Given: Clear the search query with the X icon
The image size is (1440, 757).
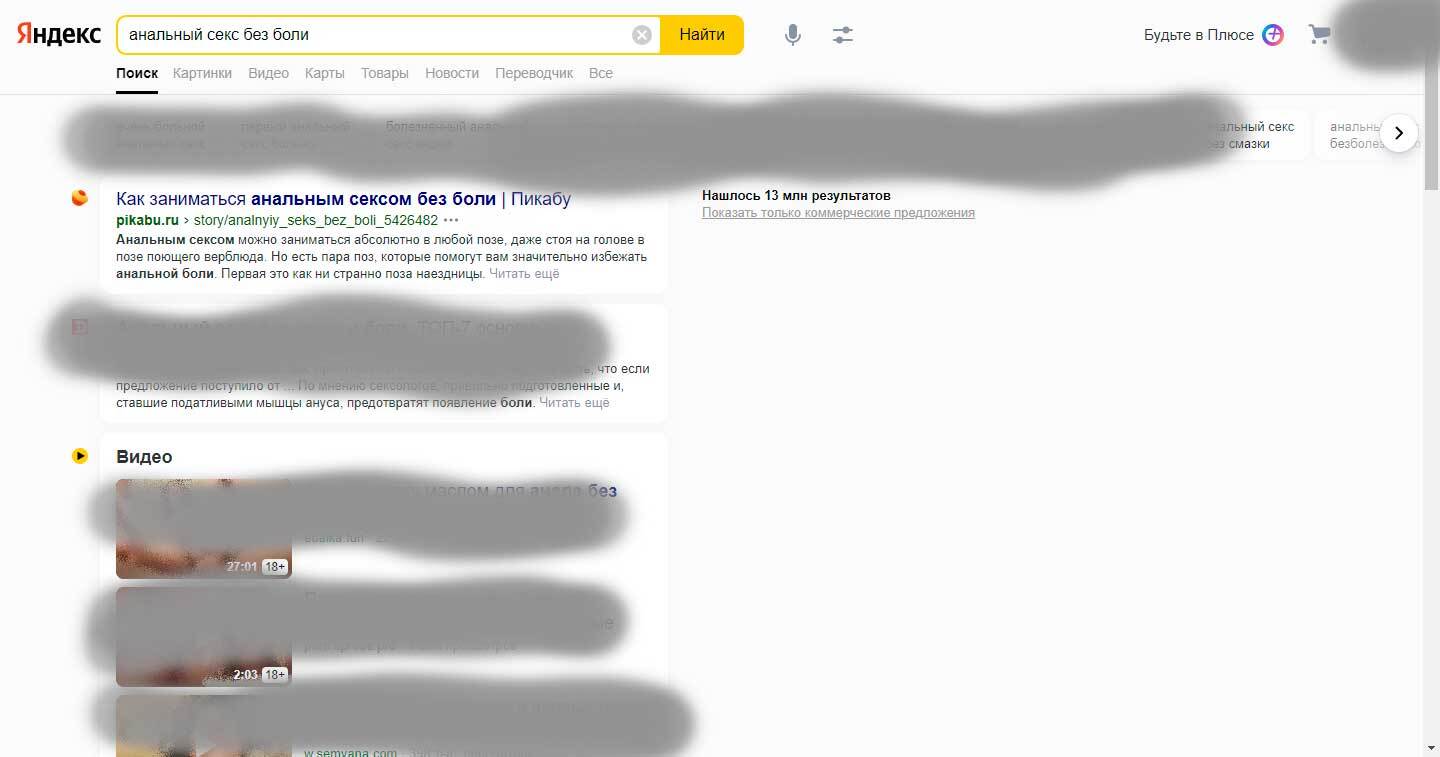Looking at the screenshot, I should coord(642,35).
